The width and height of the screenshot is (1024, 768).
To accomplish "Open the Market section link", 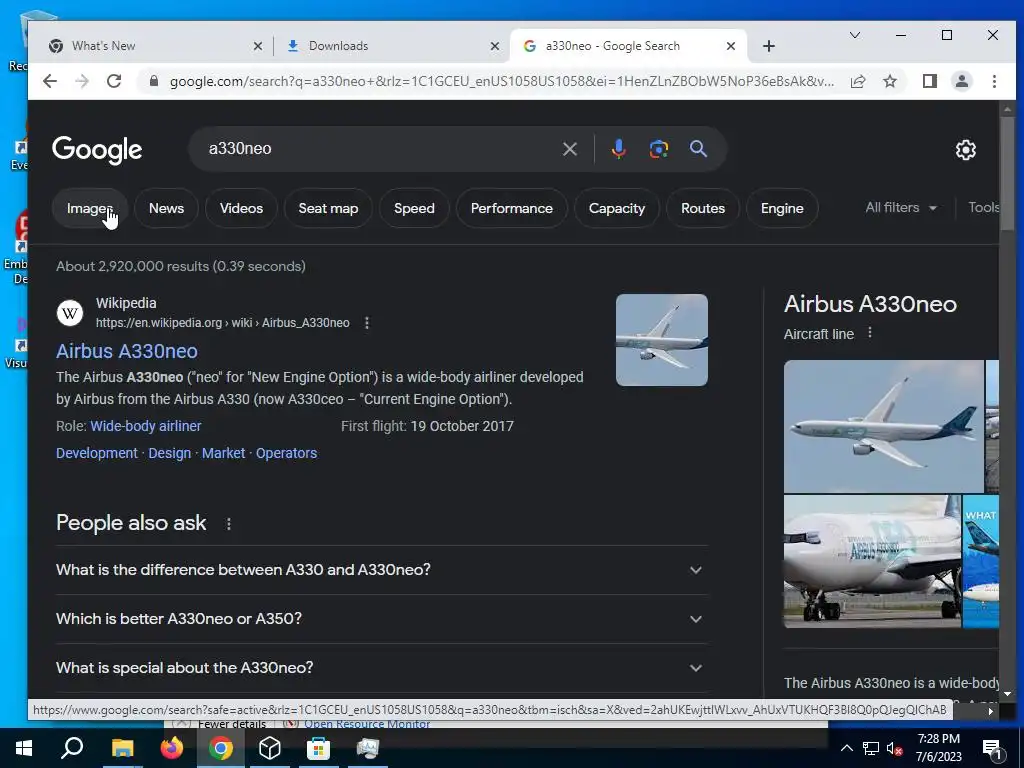I will click(x=223, y=453).
